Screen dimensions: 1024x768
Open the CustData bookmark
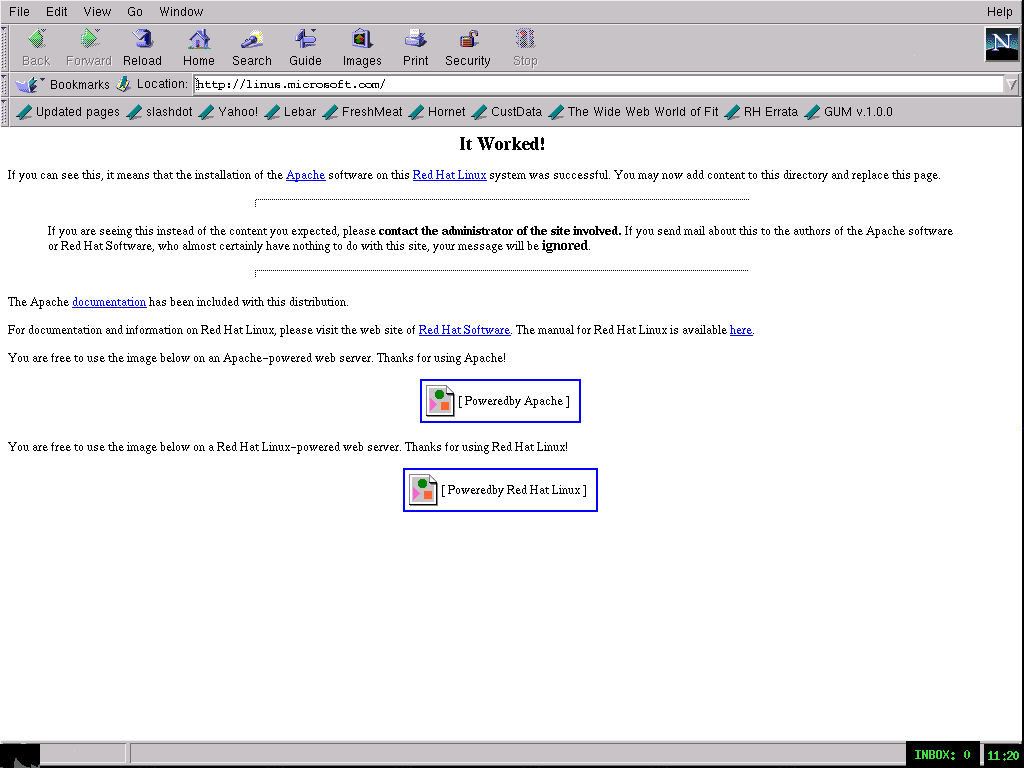coord(507,112)
